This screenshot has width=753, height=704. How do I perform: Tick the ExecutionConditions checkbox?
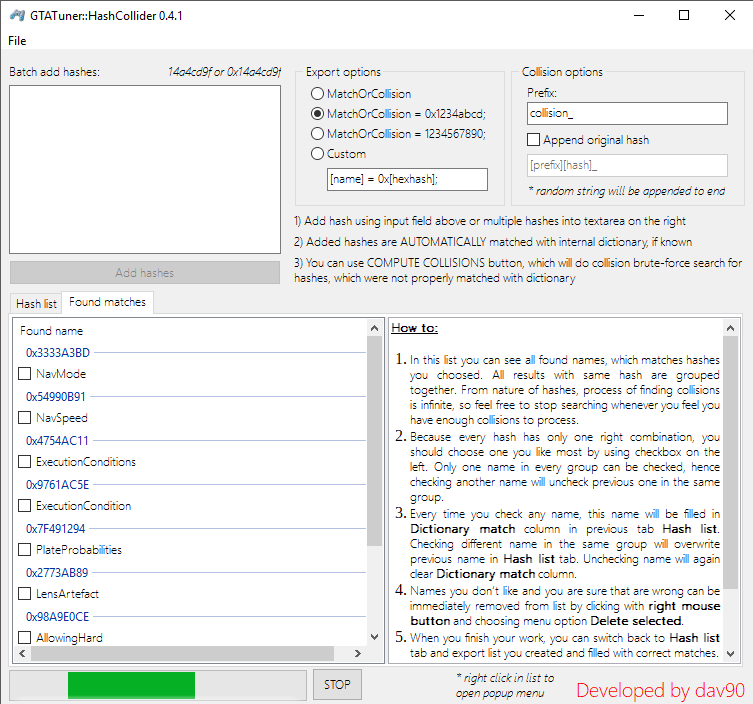[x=24, y=461]
